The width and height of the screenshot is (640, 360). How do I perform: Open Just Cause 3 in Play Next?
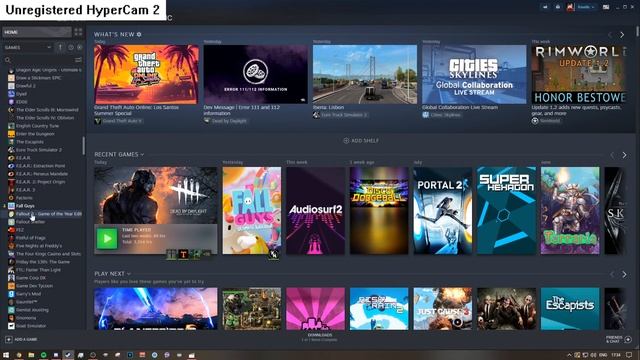click(443, 309)
